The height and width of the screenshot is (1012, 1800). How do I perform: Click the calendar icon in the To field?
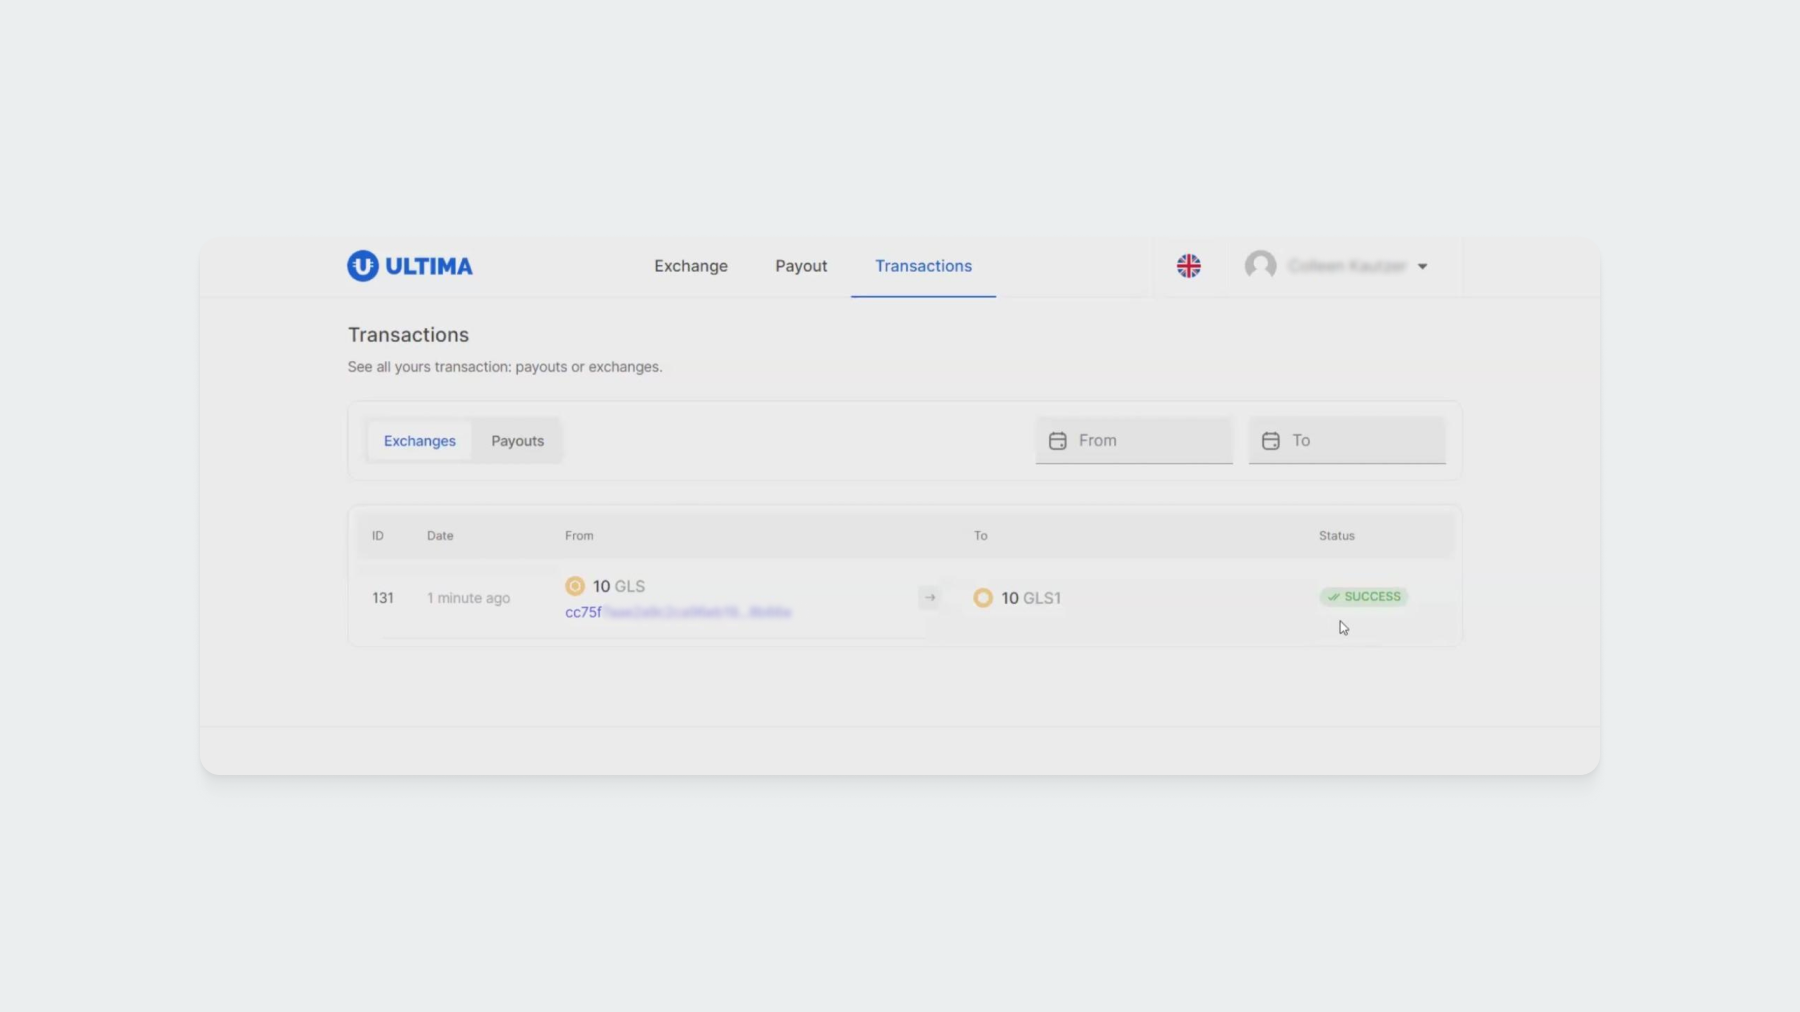coord(1270,441)
